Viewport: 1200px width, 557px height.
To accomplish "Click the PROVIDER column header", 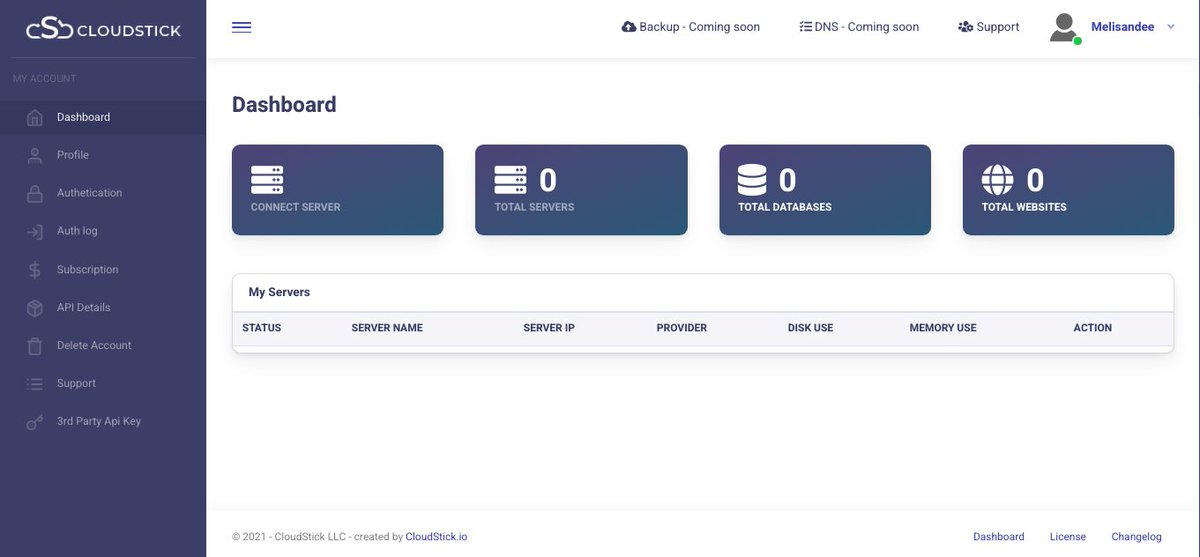I will click(682, 328).
